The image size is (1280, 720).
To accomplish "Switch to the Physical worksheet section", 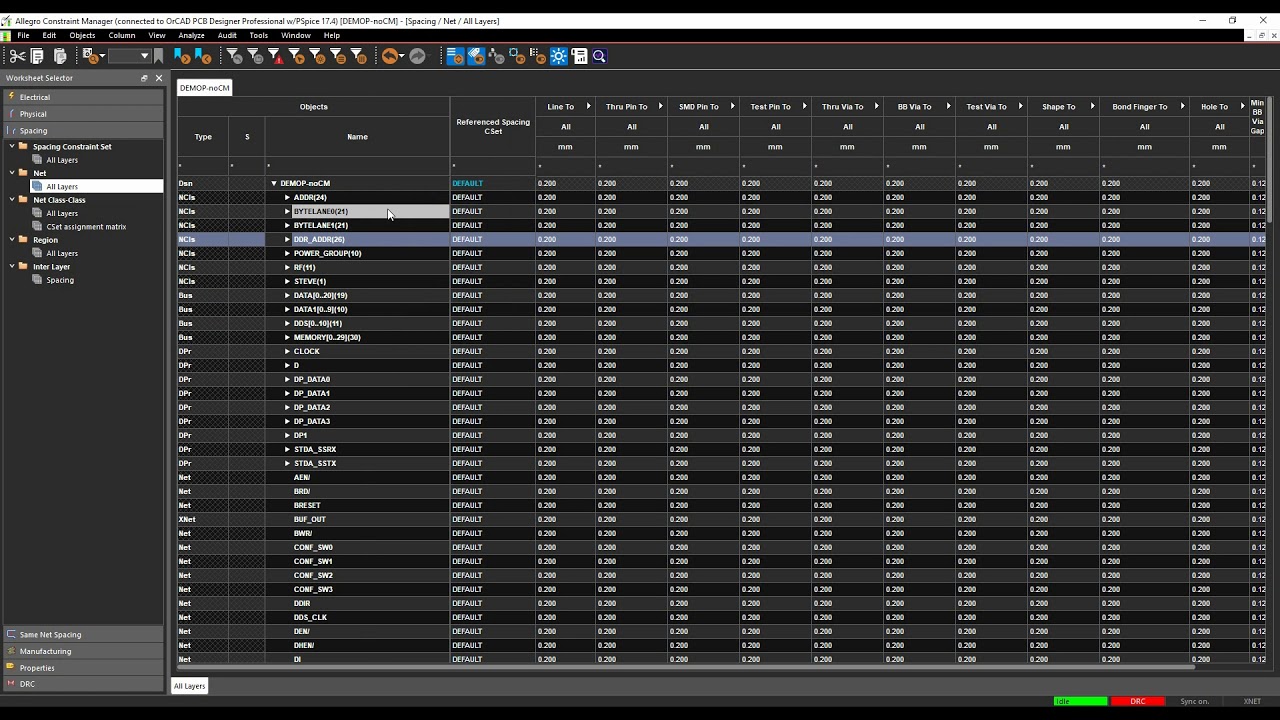I will [83, 114].
